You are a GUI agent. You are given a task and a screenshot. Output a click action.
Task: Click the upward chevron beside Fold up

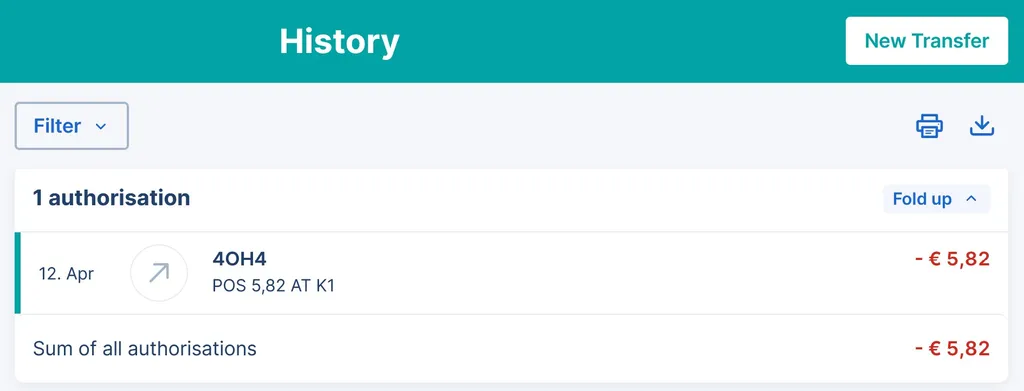[971, 199]
